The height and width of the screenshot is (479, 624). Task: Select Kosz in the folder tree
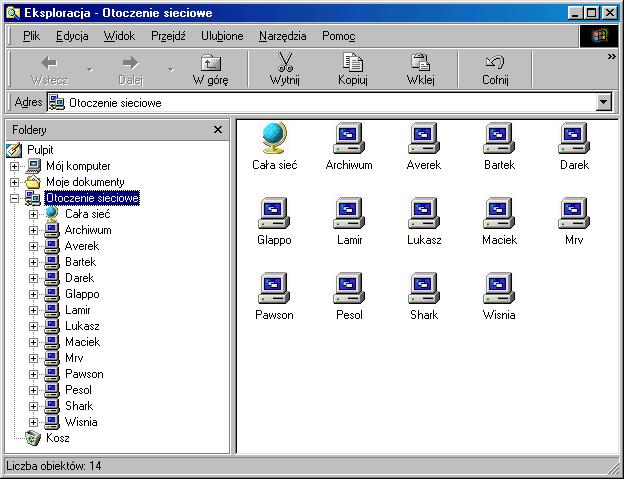tap(57, 438)
